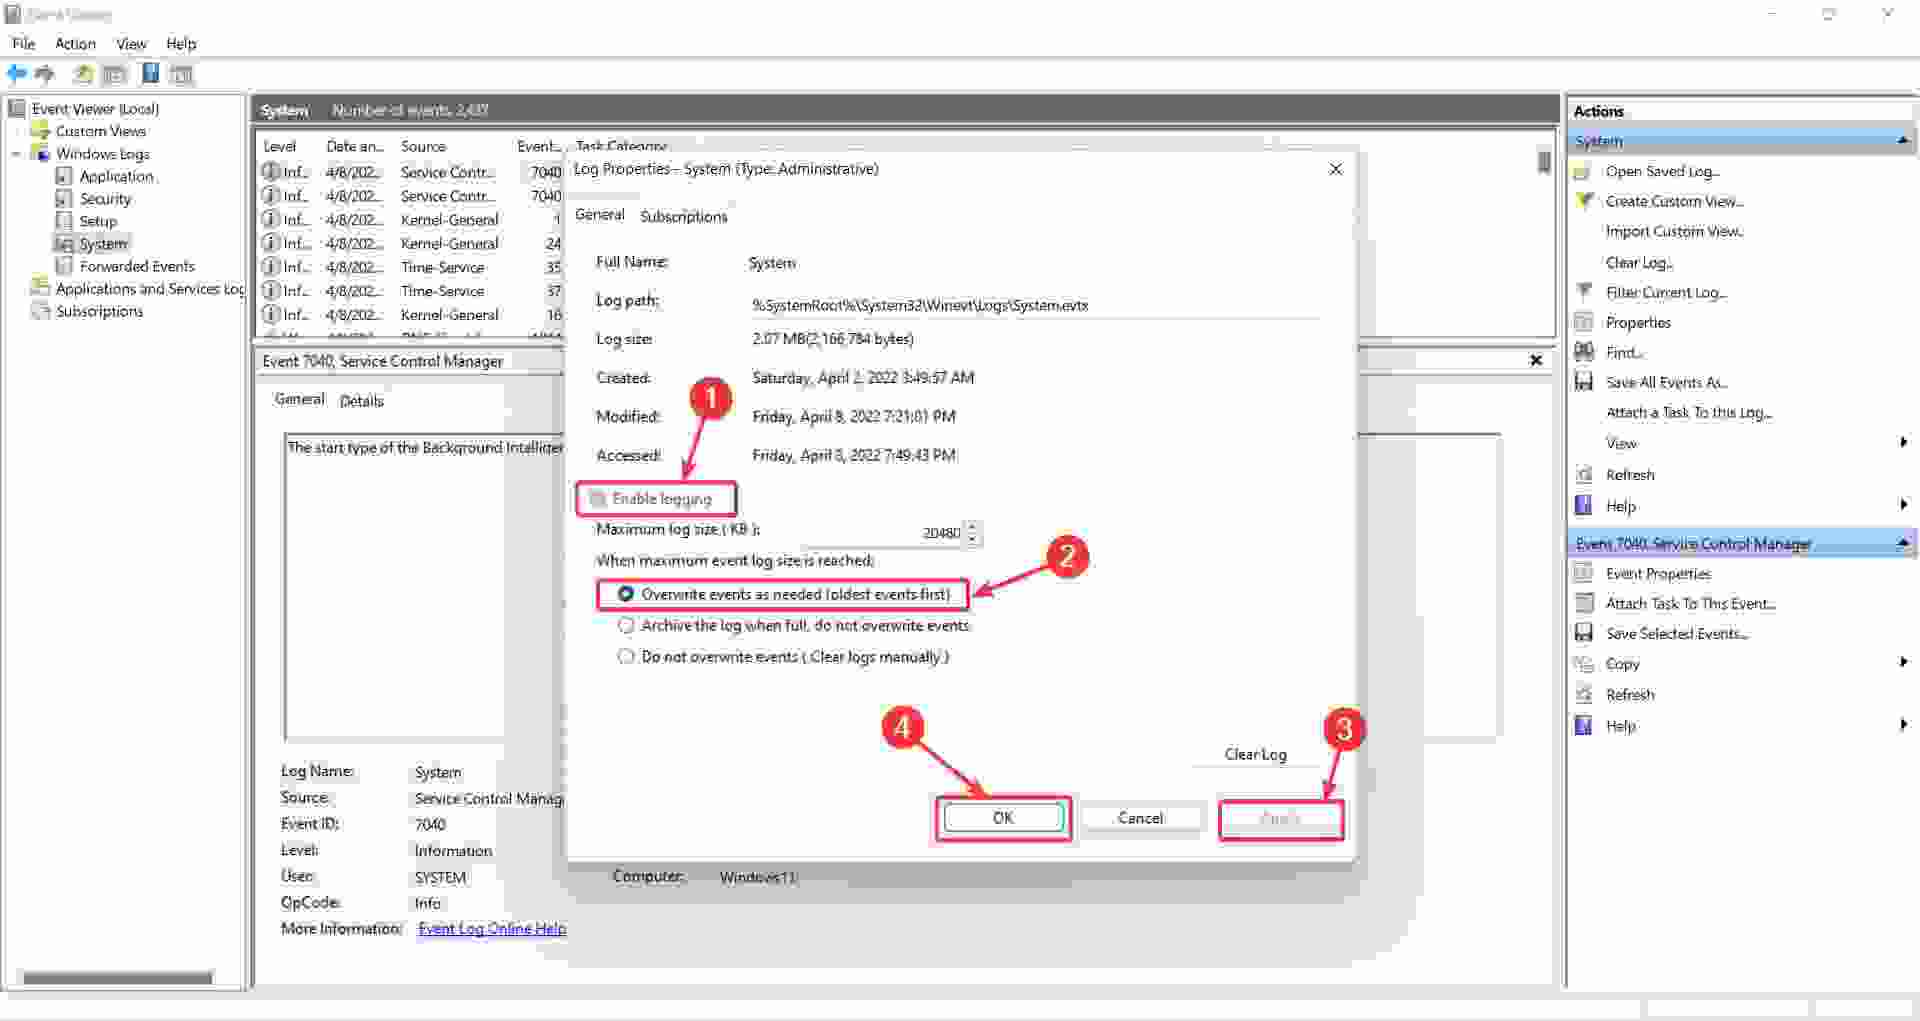Expand the View submenu arrow in Actions
The height and width of the screenshot is (1021, 1920).
pos(1903,442)
